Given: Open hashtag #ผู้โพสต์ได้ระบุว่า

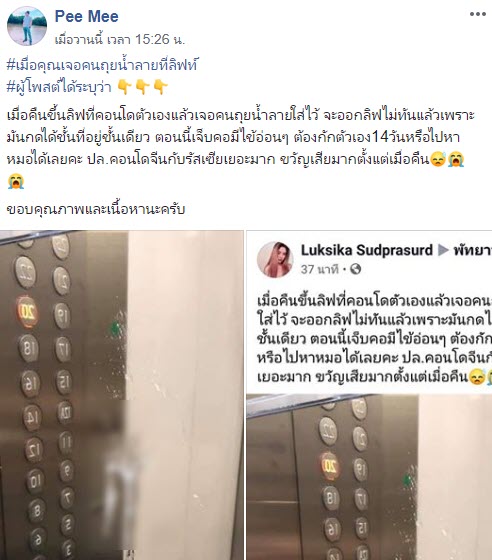Looking at the screenshot, I should [x=59, y=87].
